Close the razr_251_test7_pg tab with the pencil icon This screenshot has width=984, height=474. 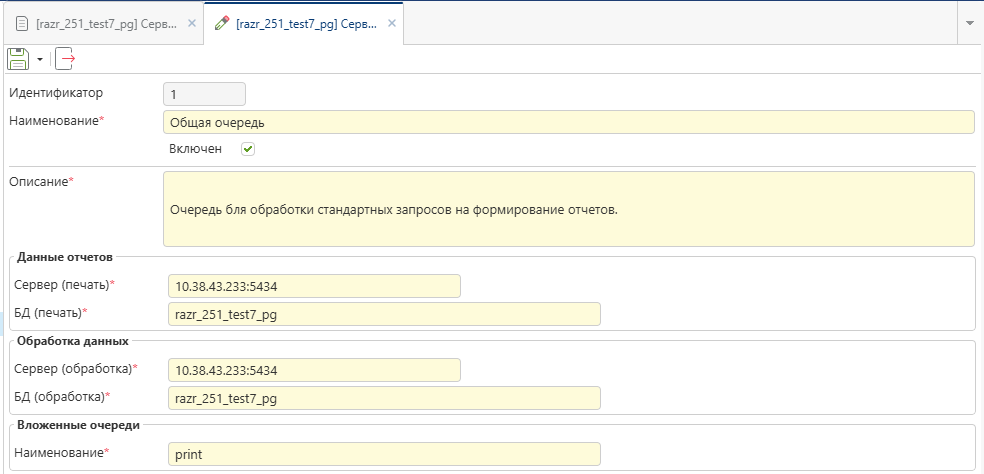tap(392, 24)
